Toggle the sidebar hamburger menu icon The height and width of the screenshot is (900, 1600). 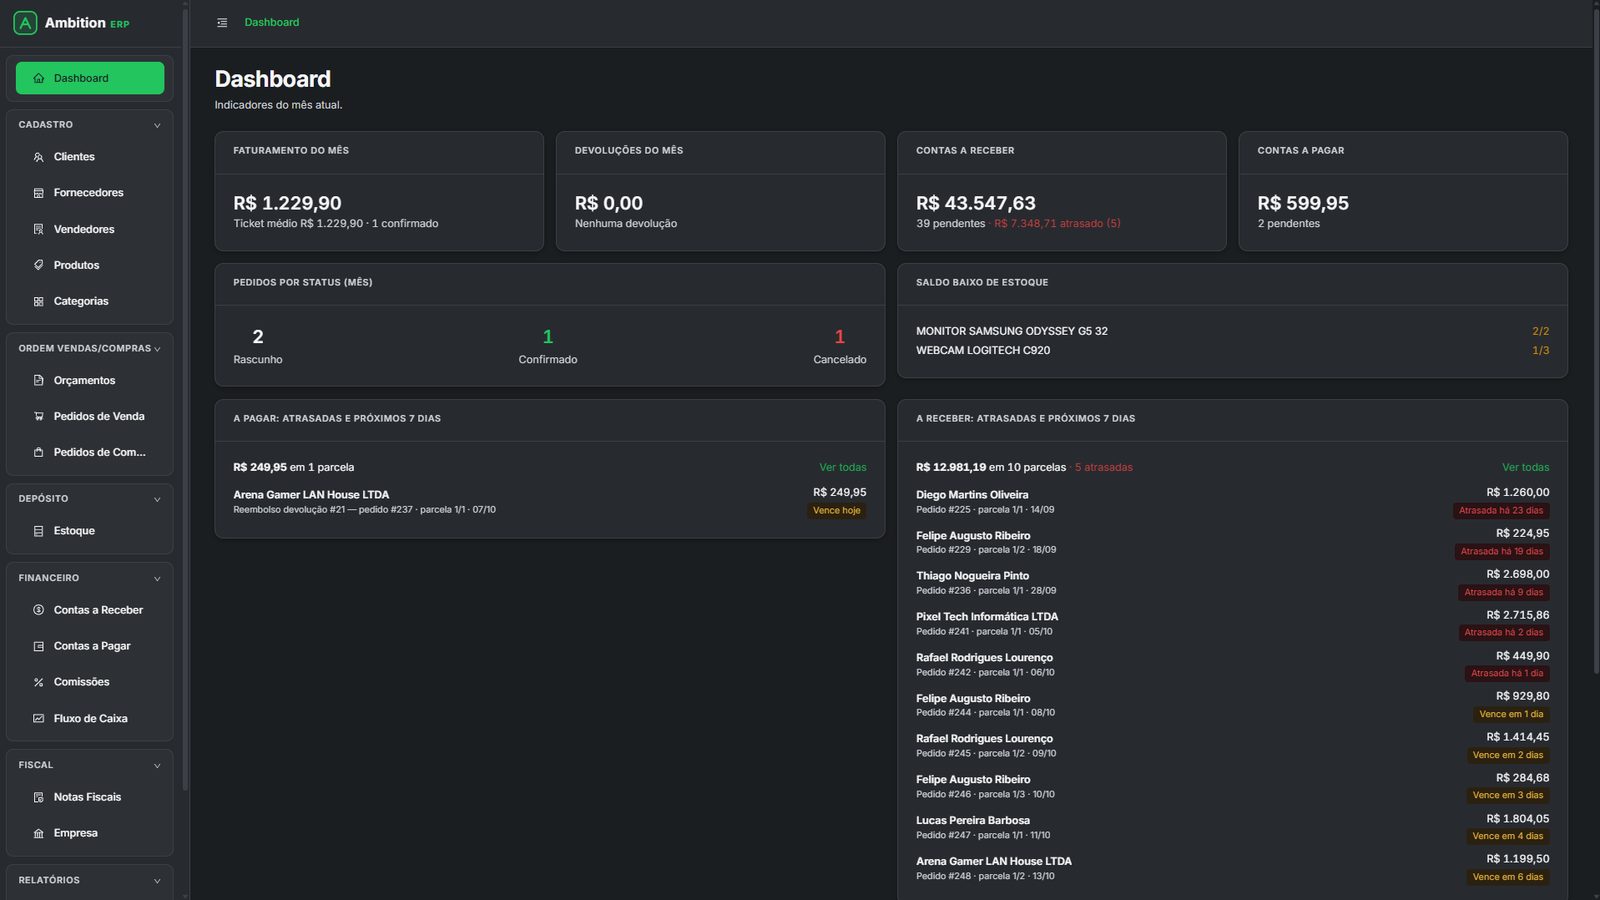[x=222, y=22]
